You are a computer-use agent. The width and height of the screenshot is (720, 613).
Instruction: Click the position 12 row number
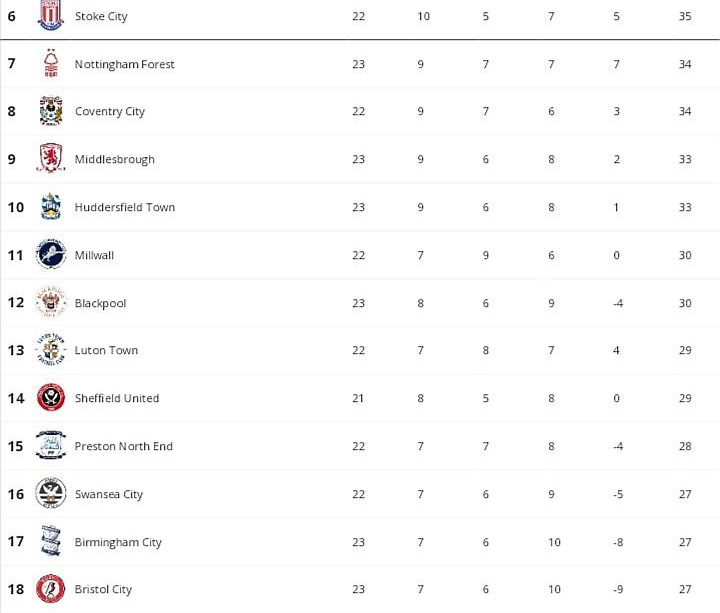coord(15,302)
